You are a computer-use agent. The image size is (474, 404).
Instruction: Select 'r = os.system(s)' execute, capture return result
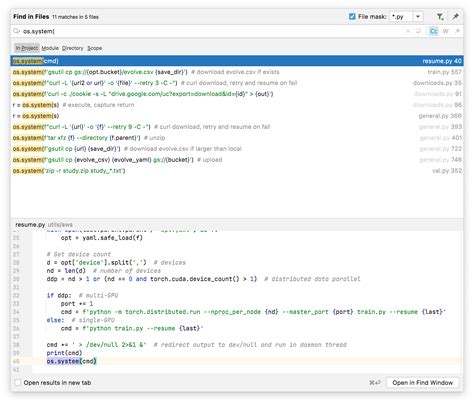click(x=237, y=105)
